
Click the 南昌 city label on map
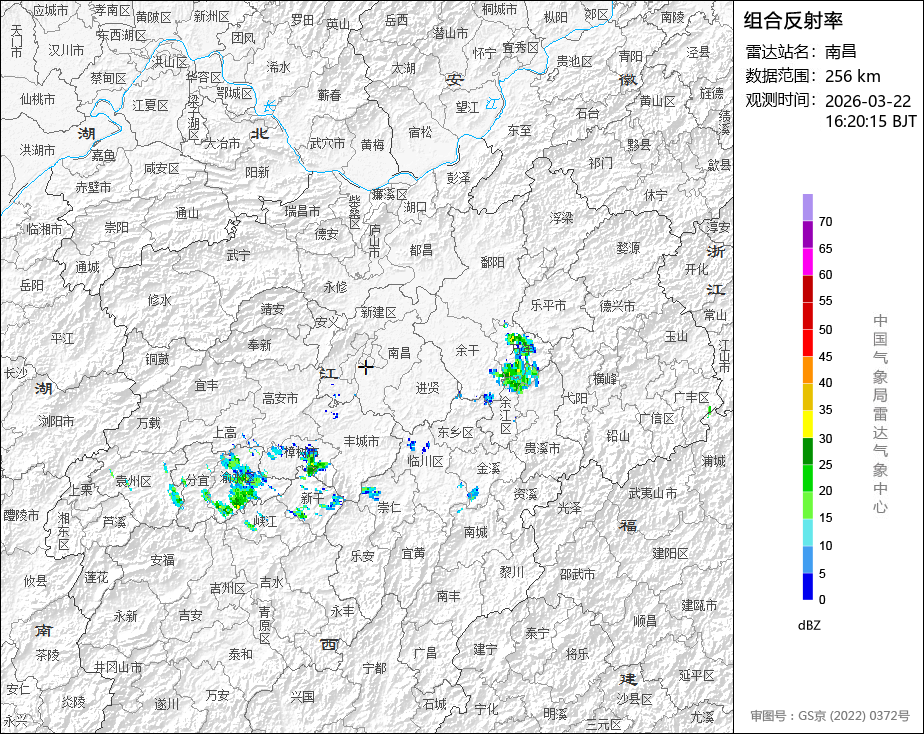click(399, 352)
